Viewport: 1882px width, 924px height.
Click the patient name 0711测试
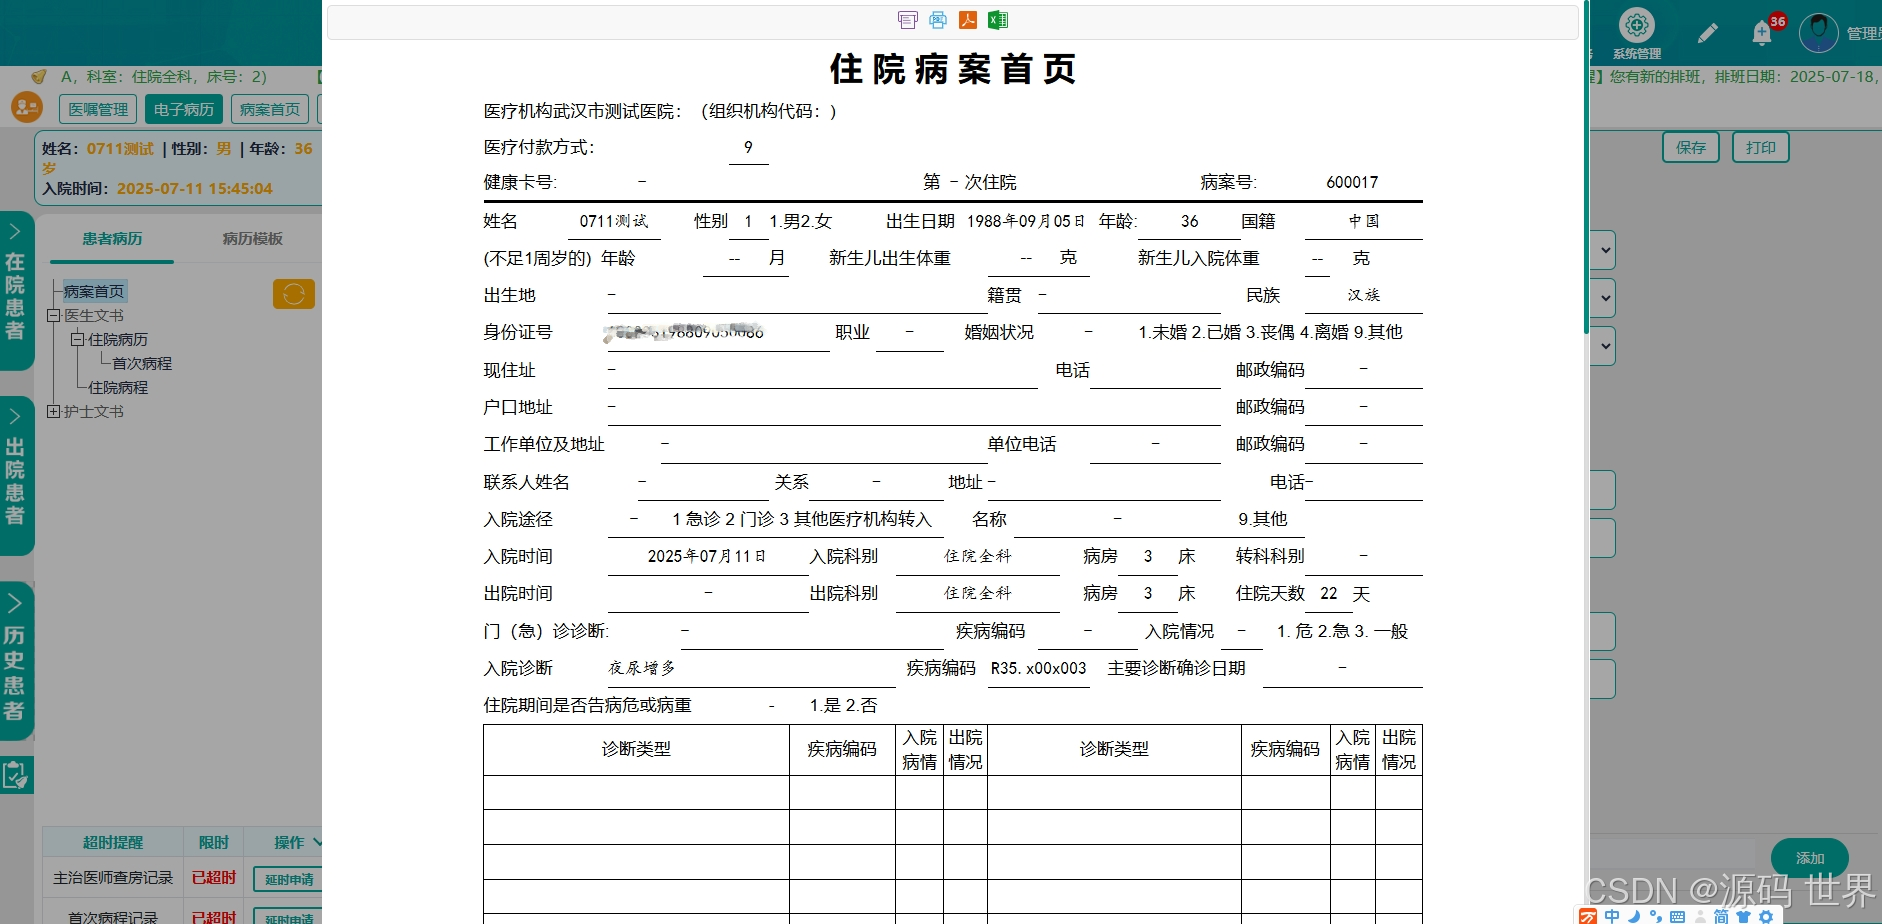pyautogui.click(x=614, y=221)
